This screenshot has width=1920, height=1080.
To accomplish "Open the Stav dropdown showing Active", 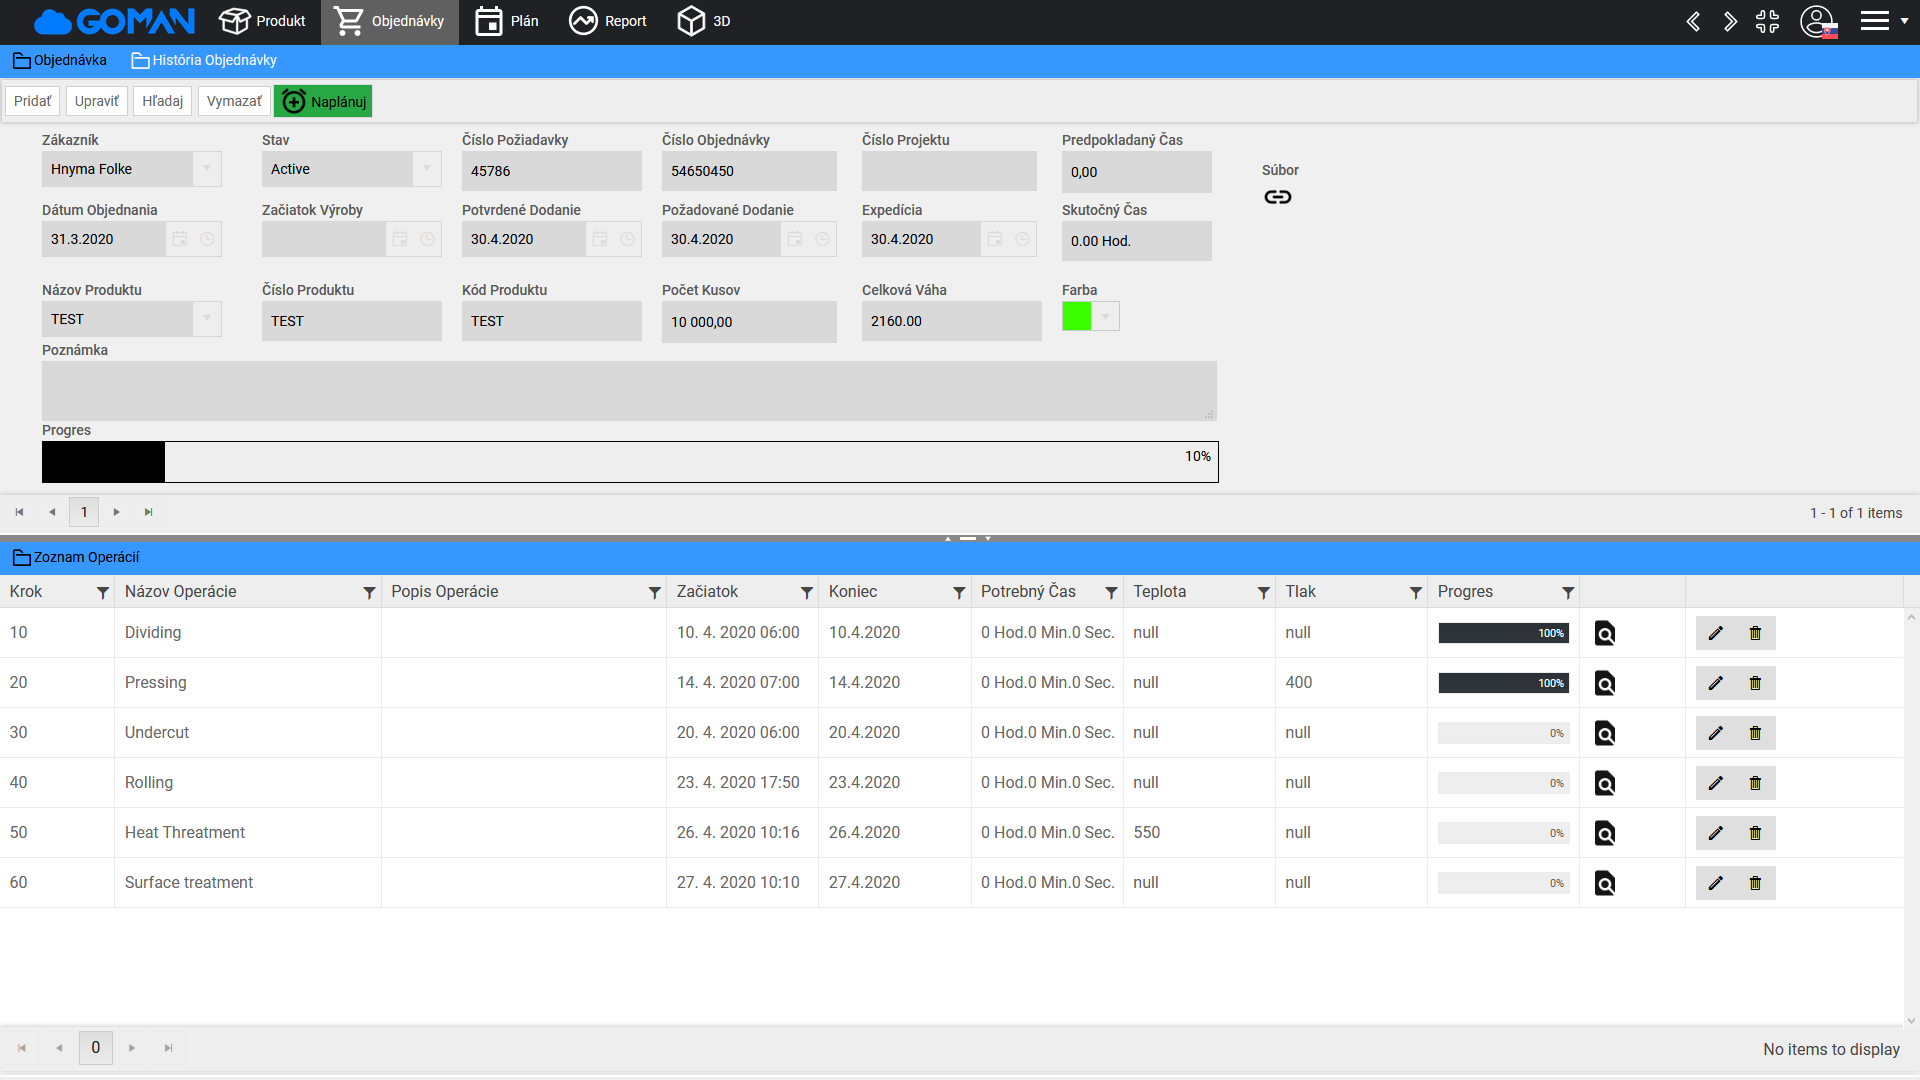I will [x=427, y=169].
